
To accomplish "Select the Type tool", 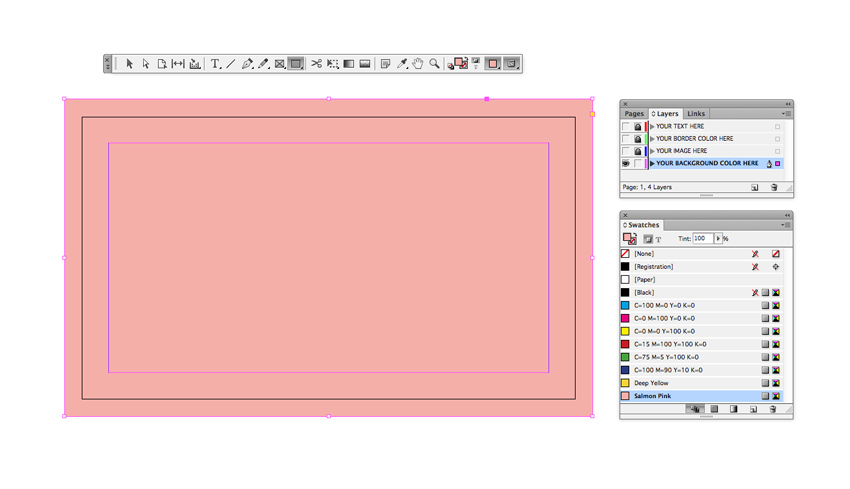I will pos(215,64).
